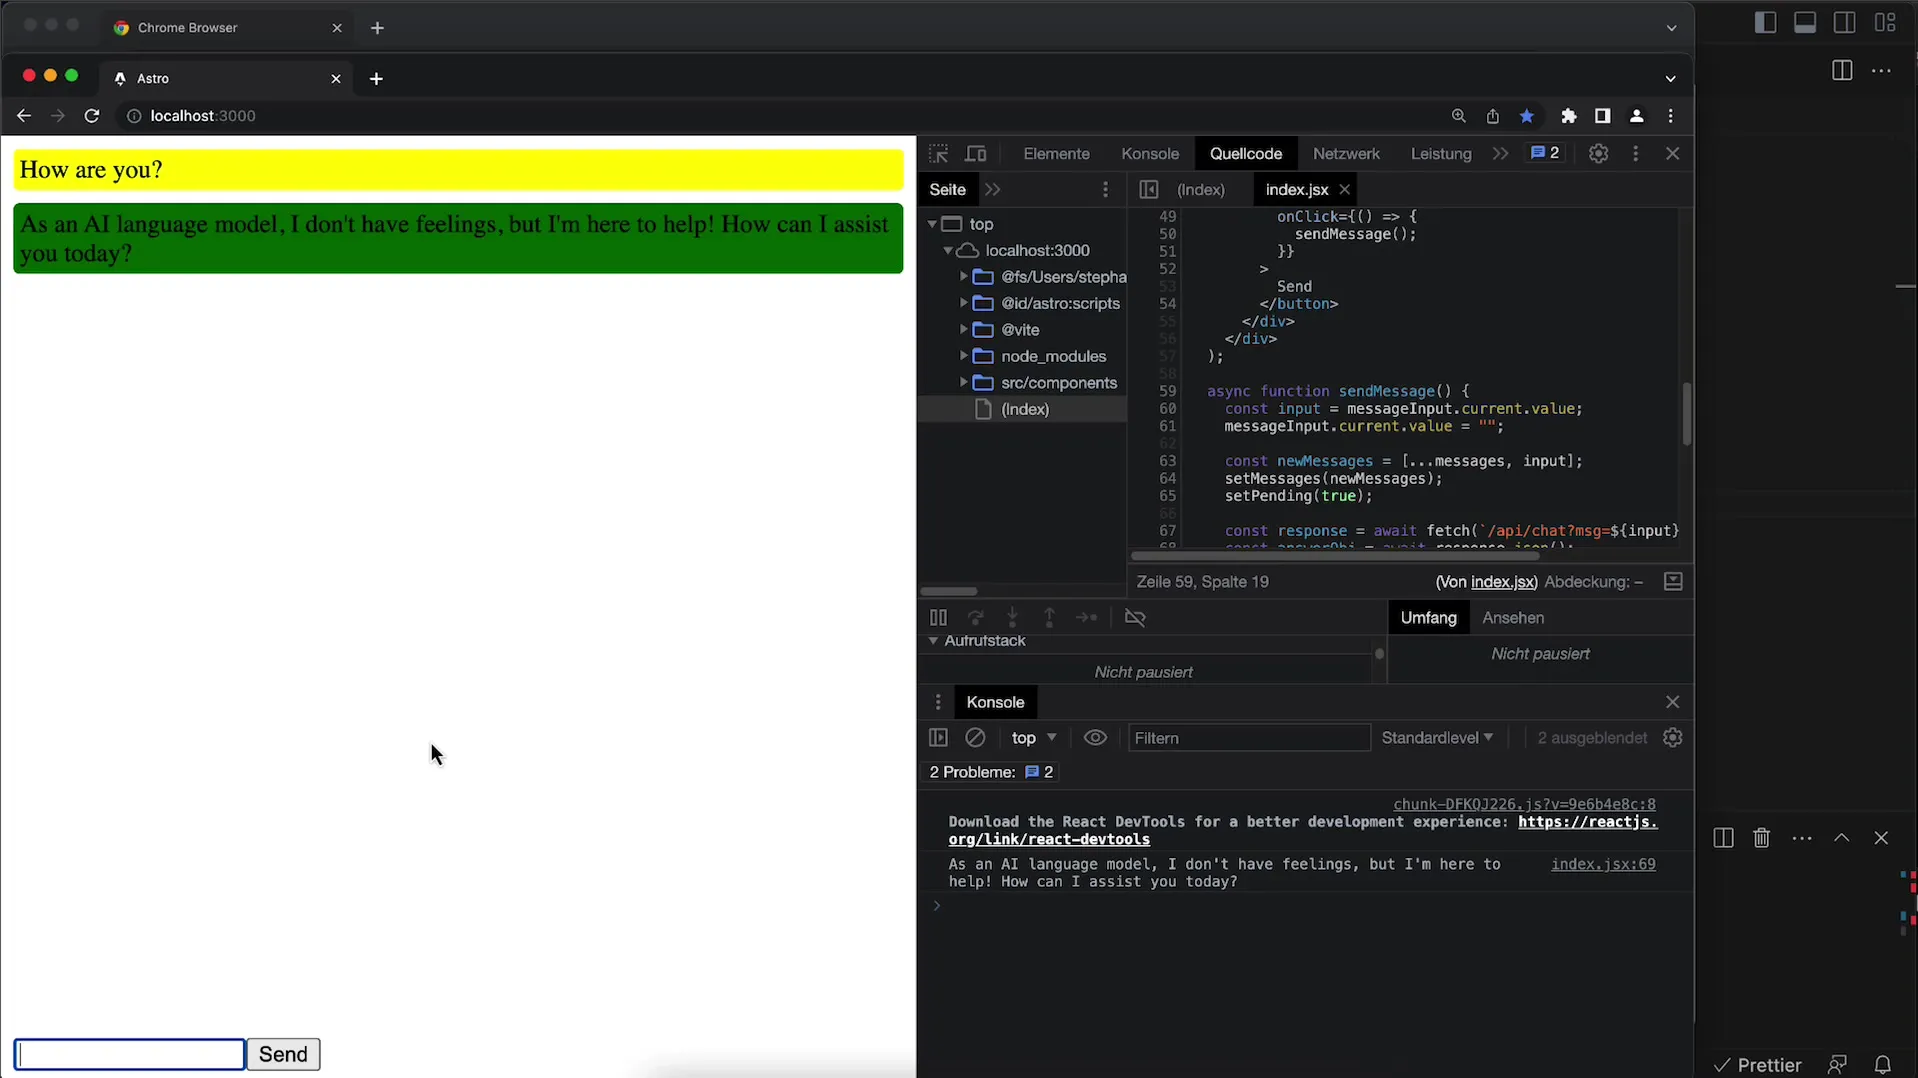Switch to the Leistung tab

coord(1441,154)
